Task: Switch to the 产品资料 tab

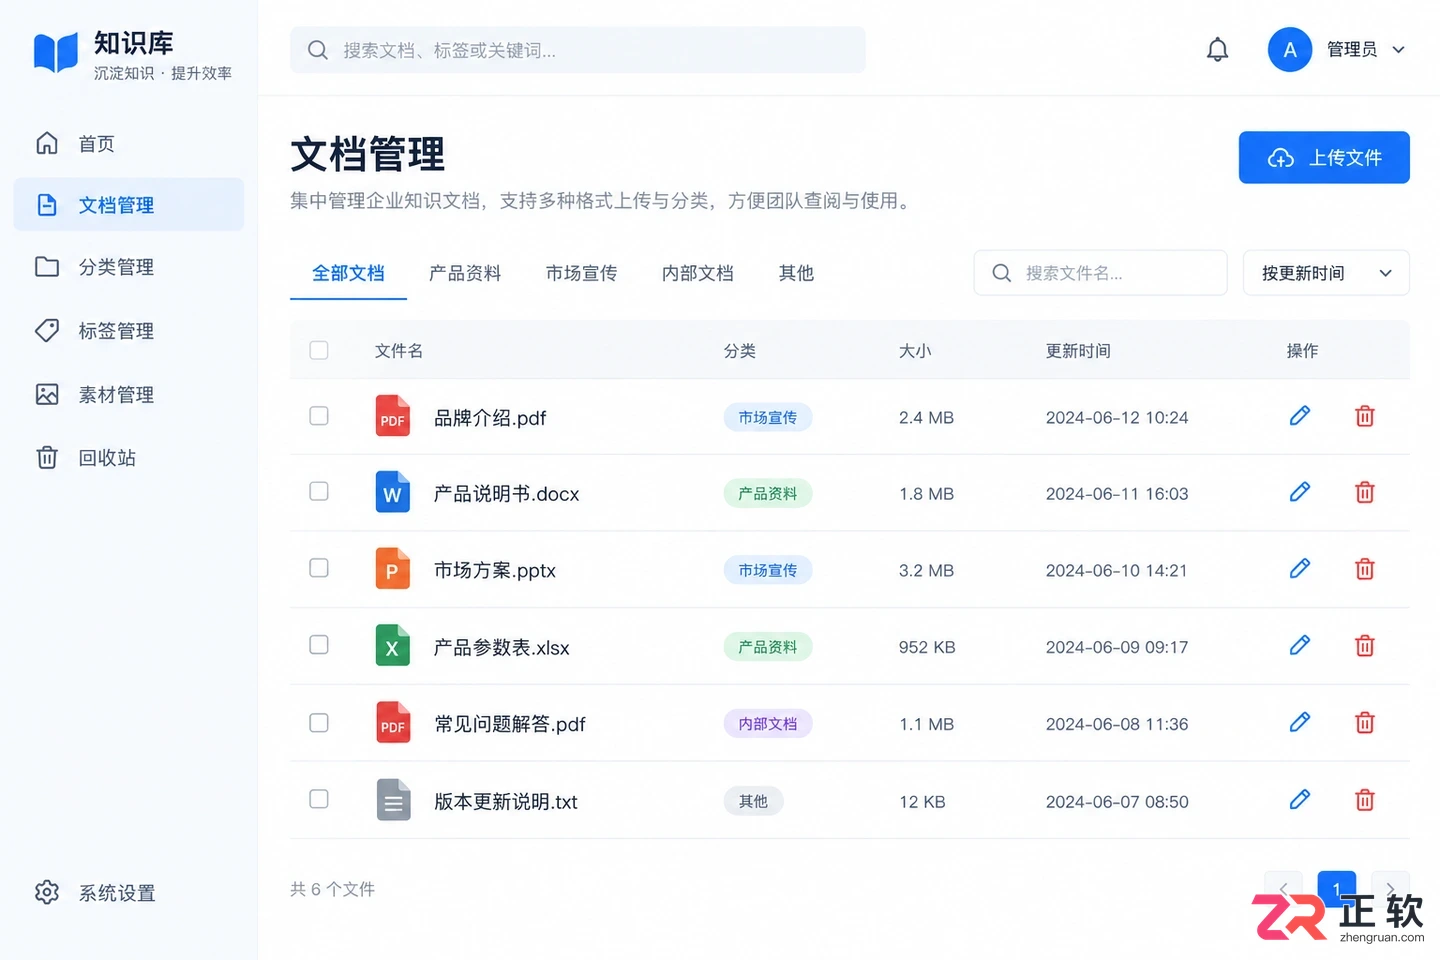Action: pos(465,273)
